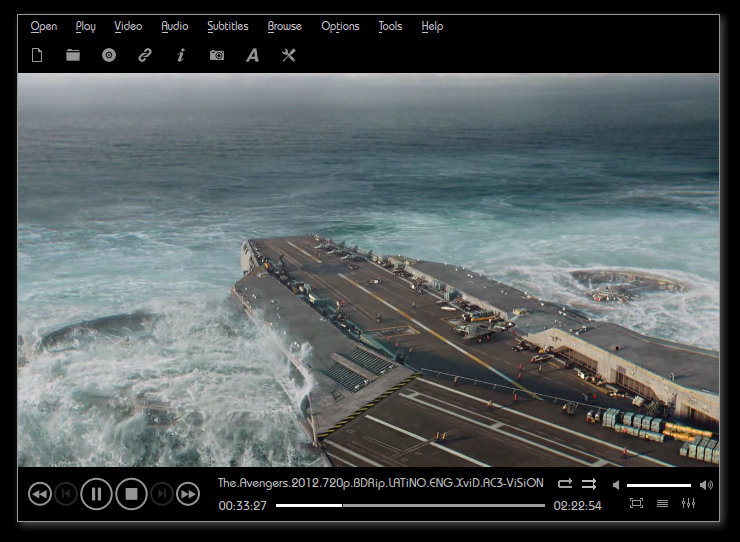Click elapsed time 00:33:27

click(x=243, y=506)
